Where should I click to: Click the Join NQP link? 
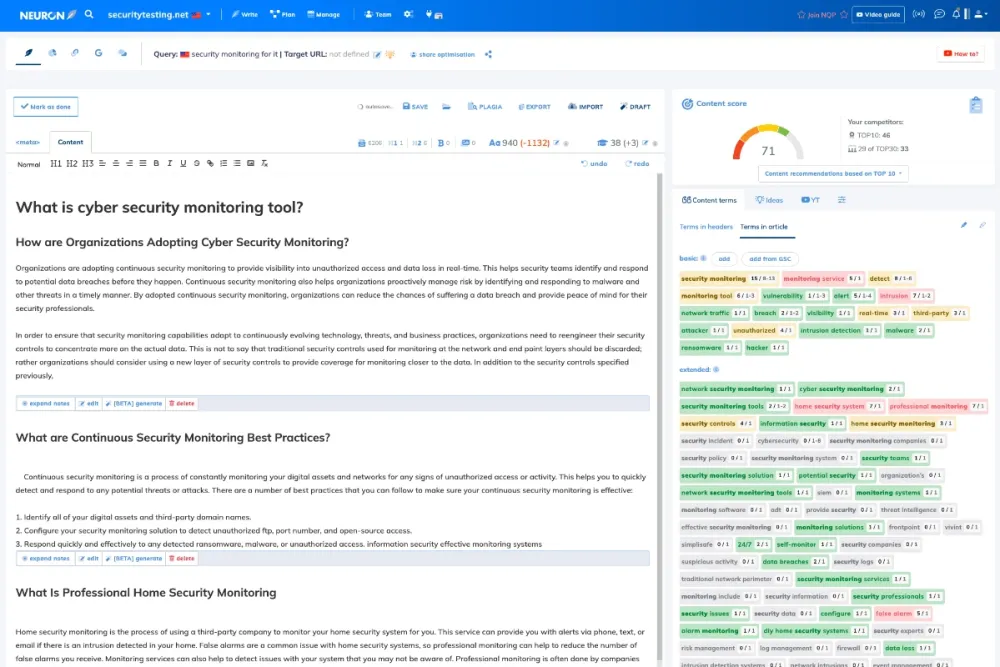(821, 15)
